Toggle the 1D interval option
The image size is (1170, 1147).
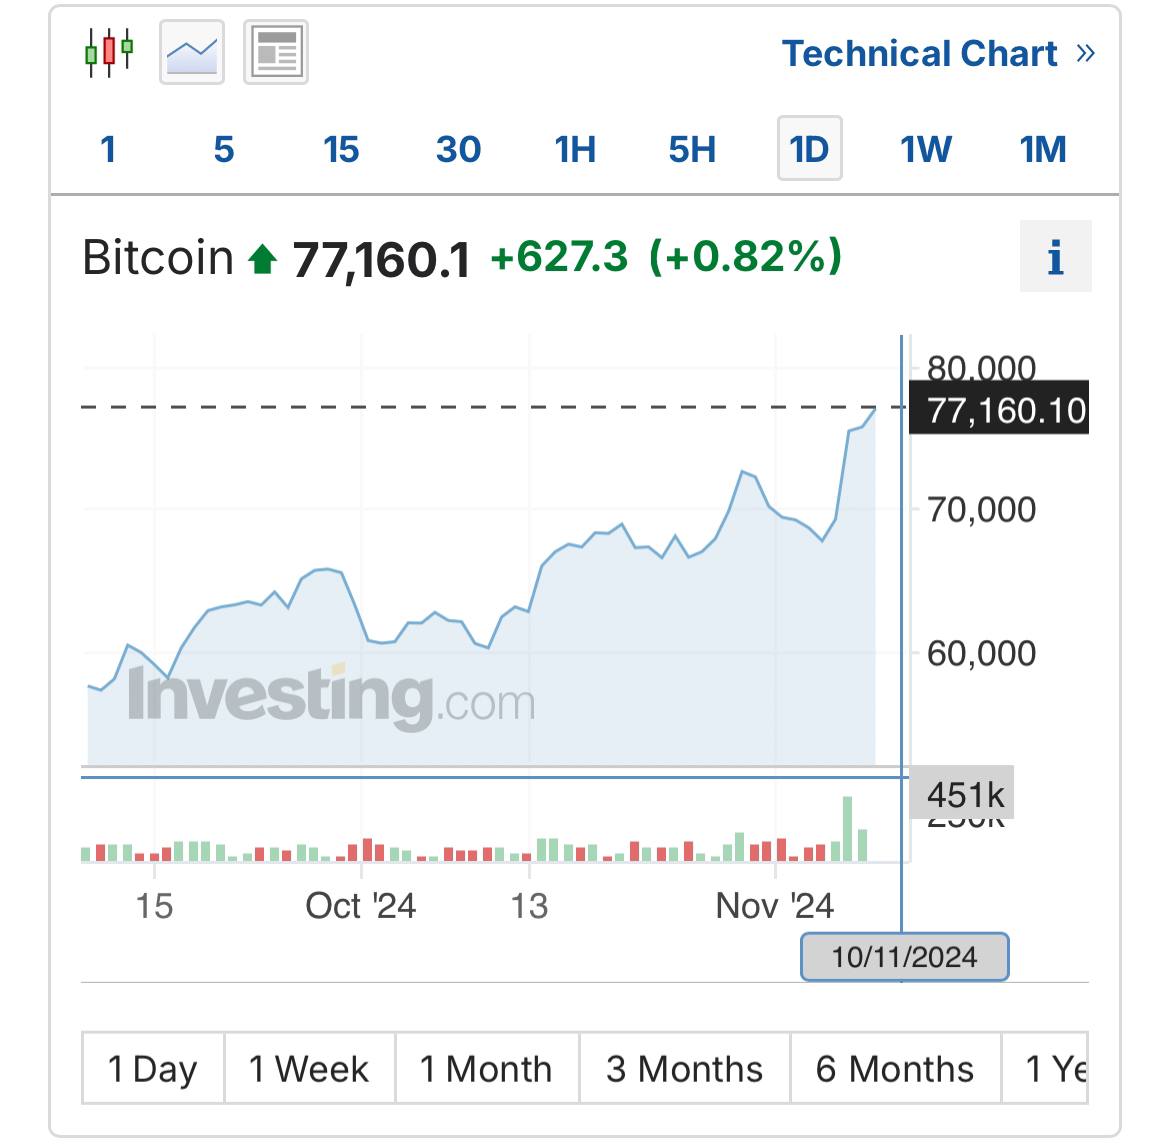[809, 150]
